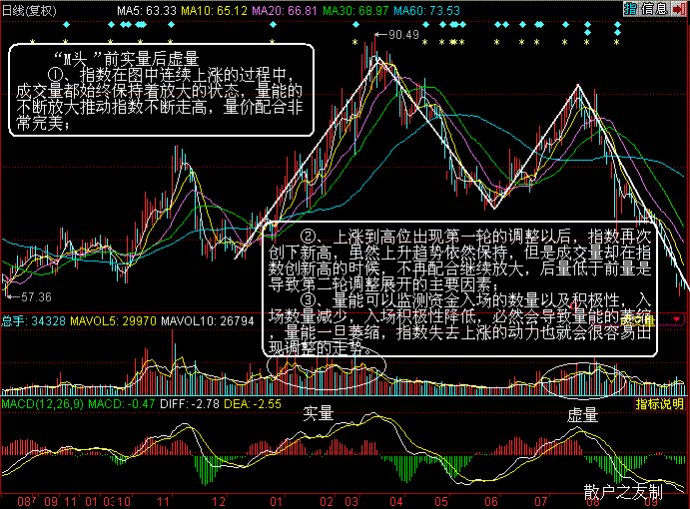Click the 05 month mark on date axis
690x509 pixels.
[441, 502]
